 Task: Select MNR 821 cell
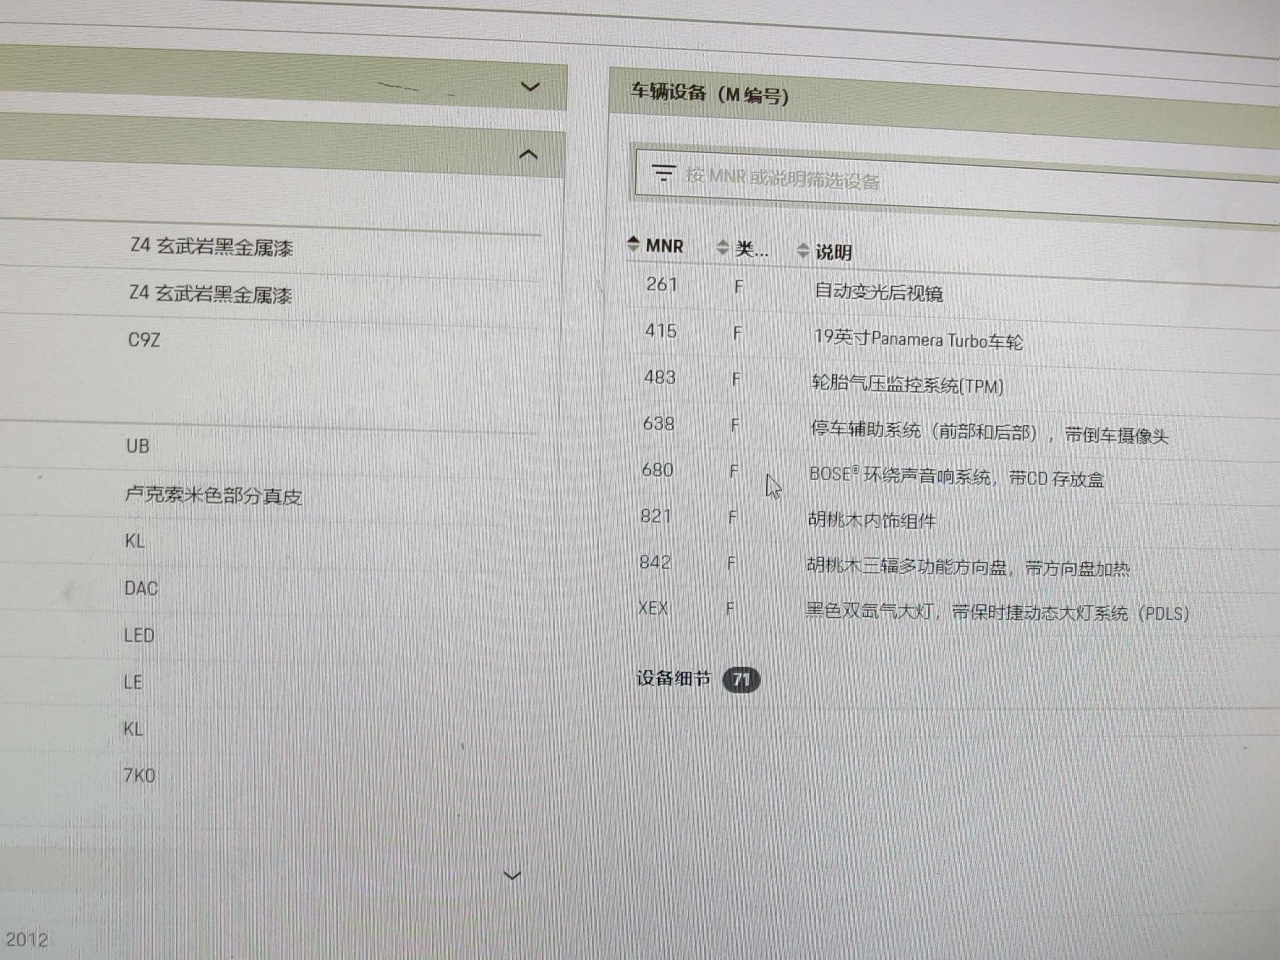point(656,516)
